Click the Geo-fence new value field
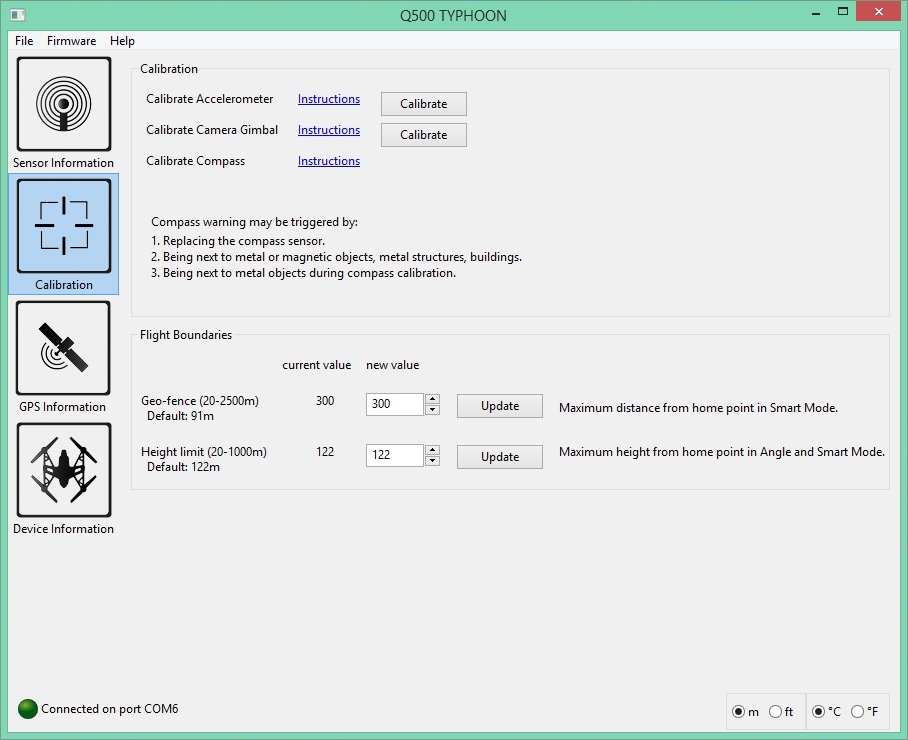Screen dimensions: 908x740 [395, 404]
